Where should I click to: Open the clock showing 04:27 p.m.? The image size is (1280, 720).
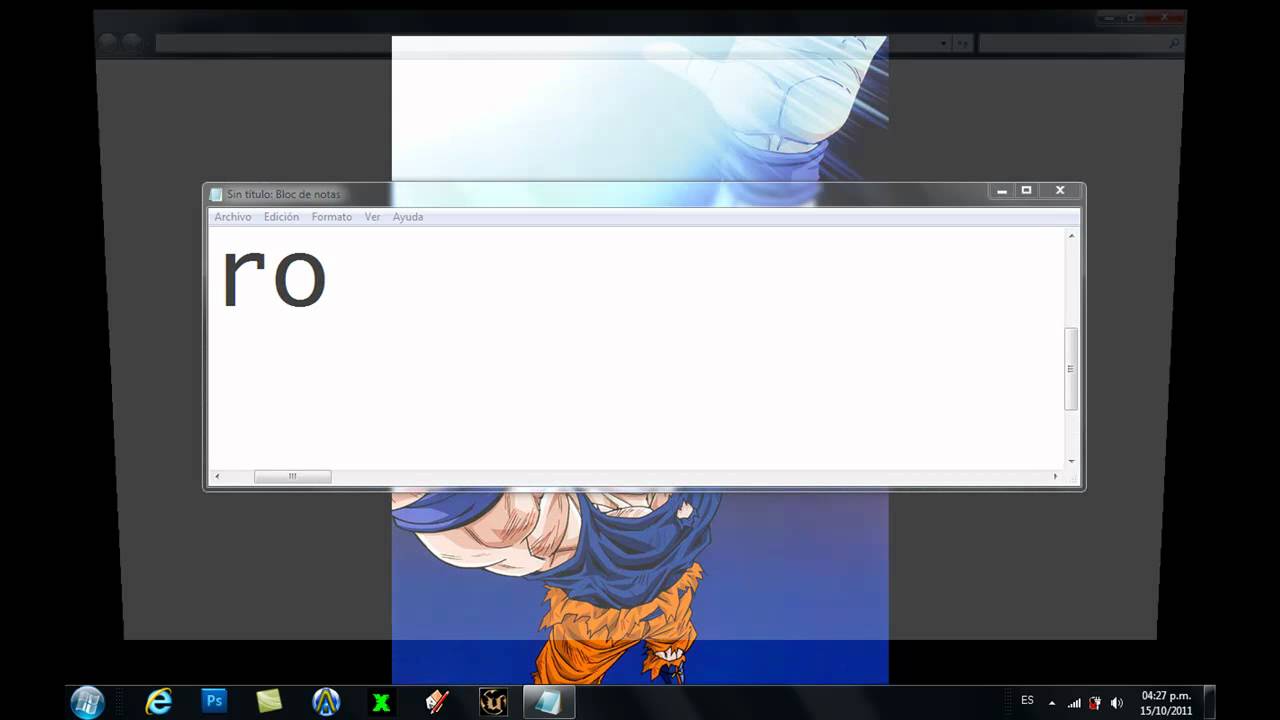pyautogui.click(x=1166, y=703)
